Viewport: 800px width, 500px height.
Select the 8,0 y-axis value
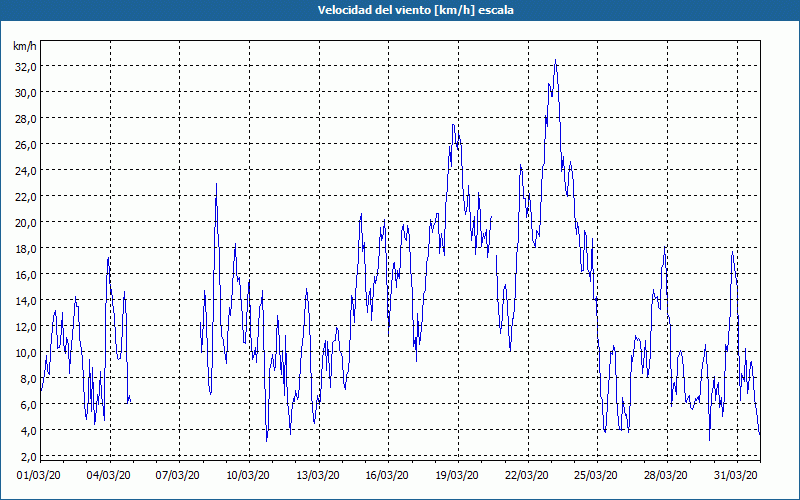pyautogui.click(x=28, y=379)
